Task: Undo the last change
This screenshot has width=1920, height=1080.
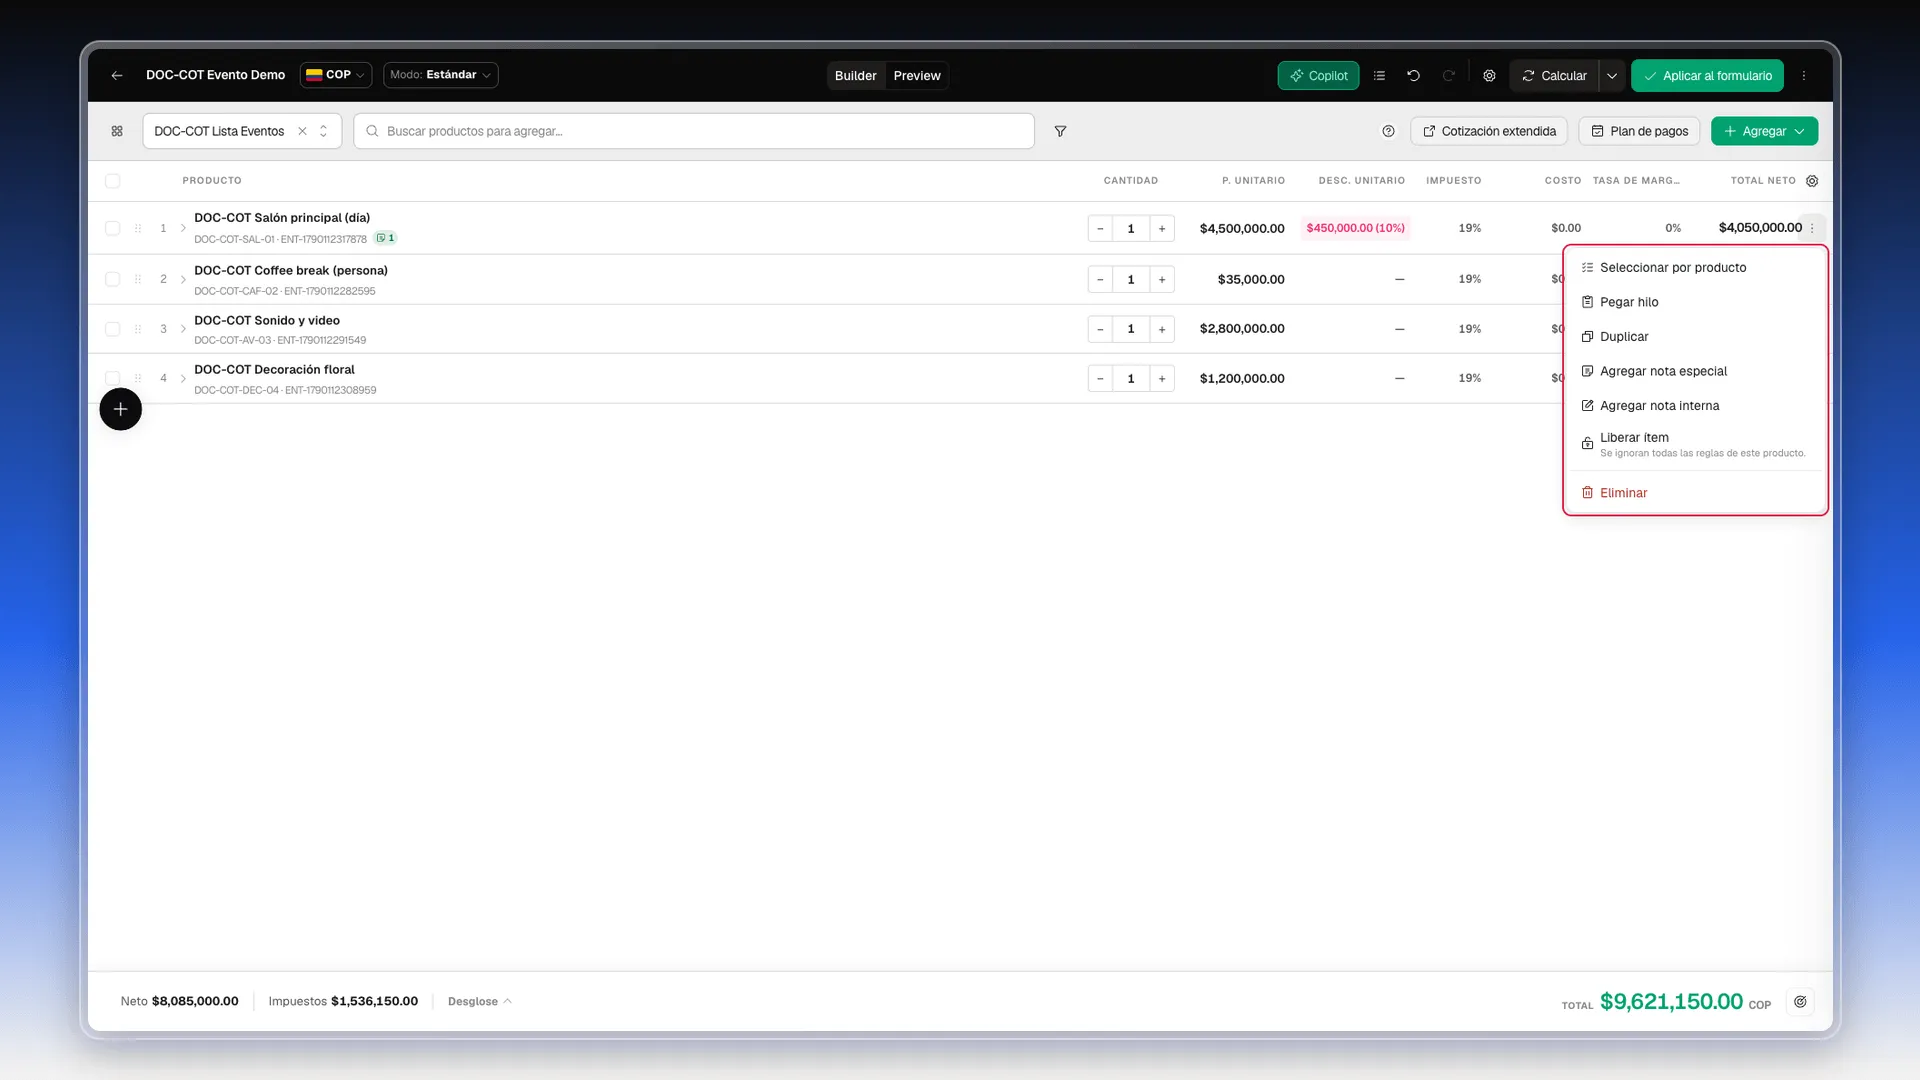Action: pyautogui.click(x=1413, y=75)
